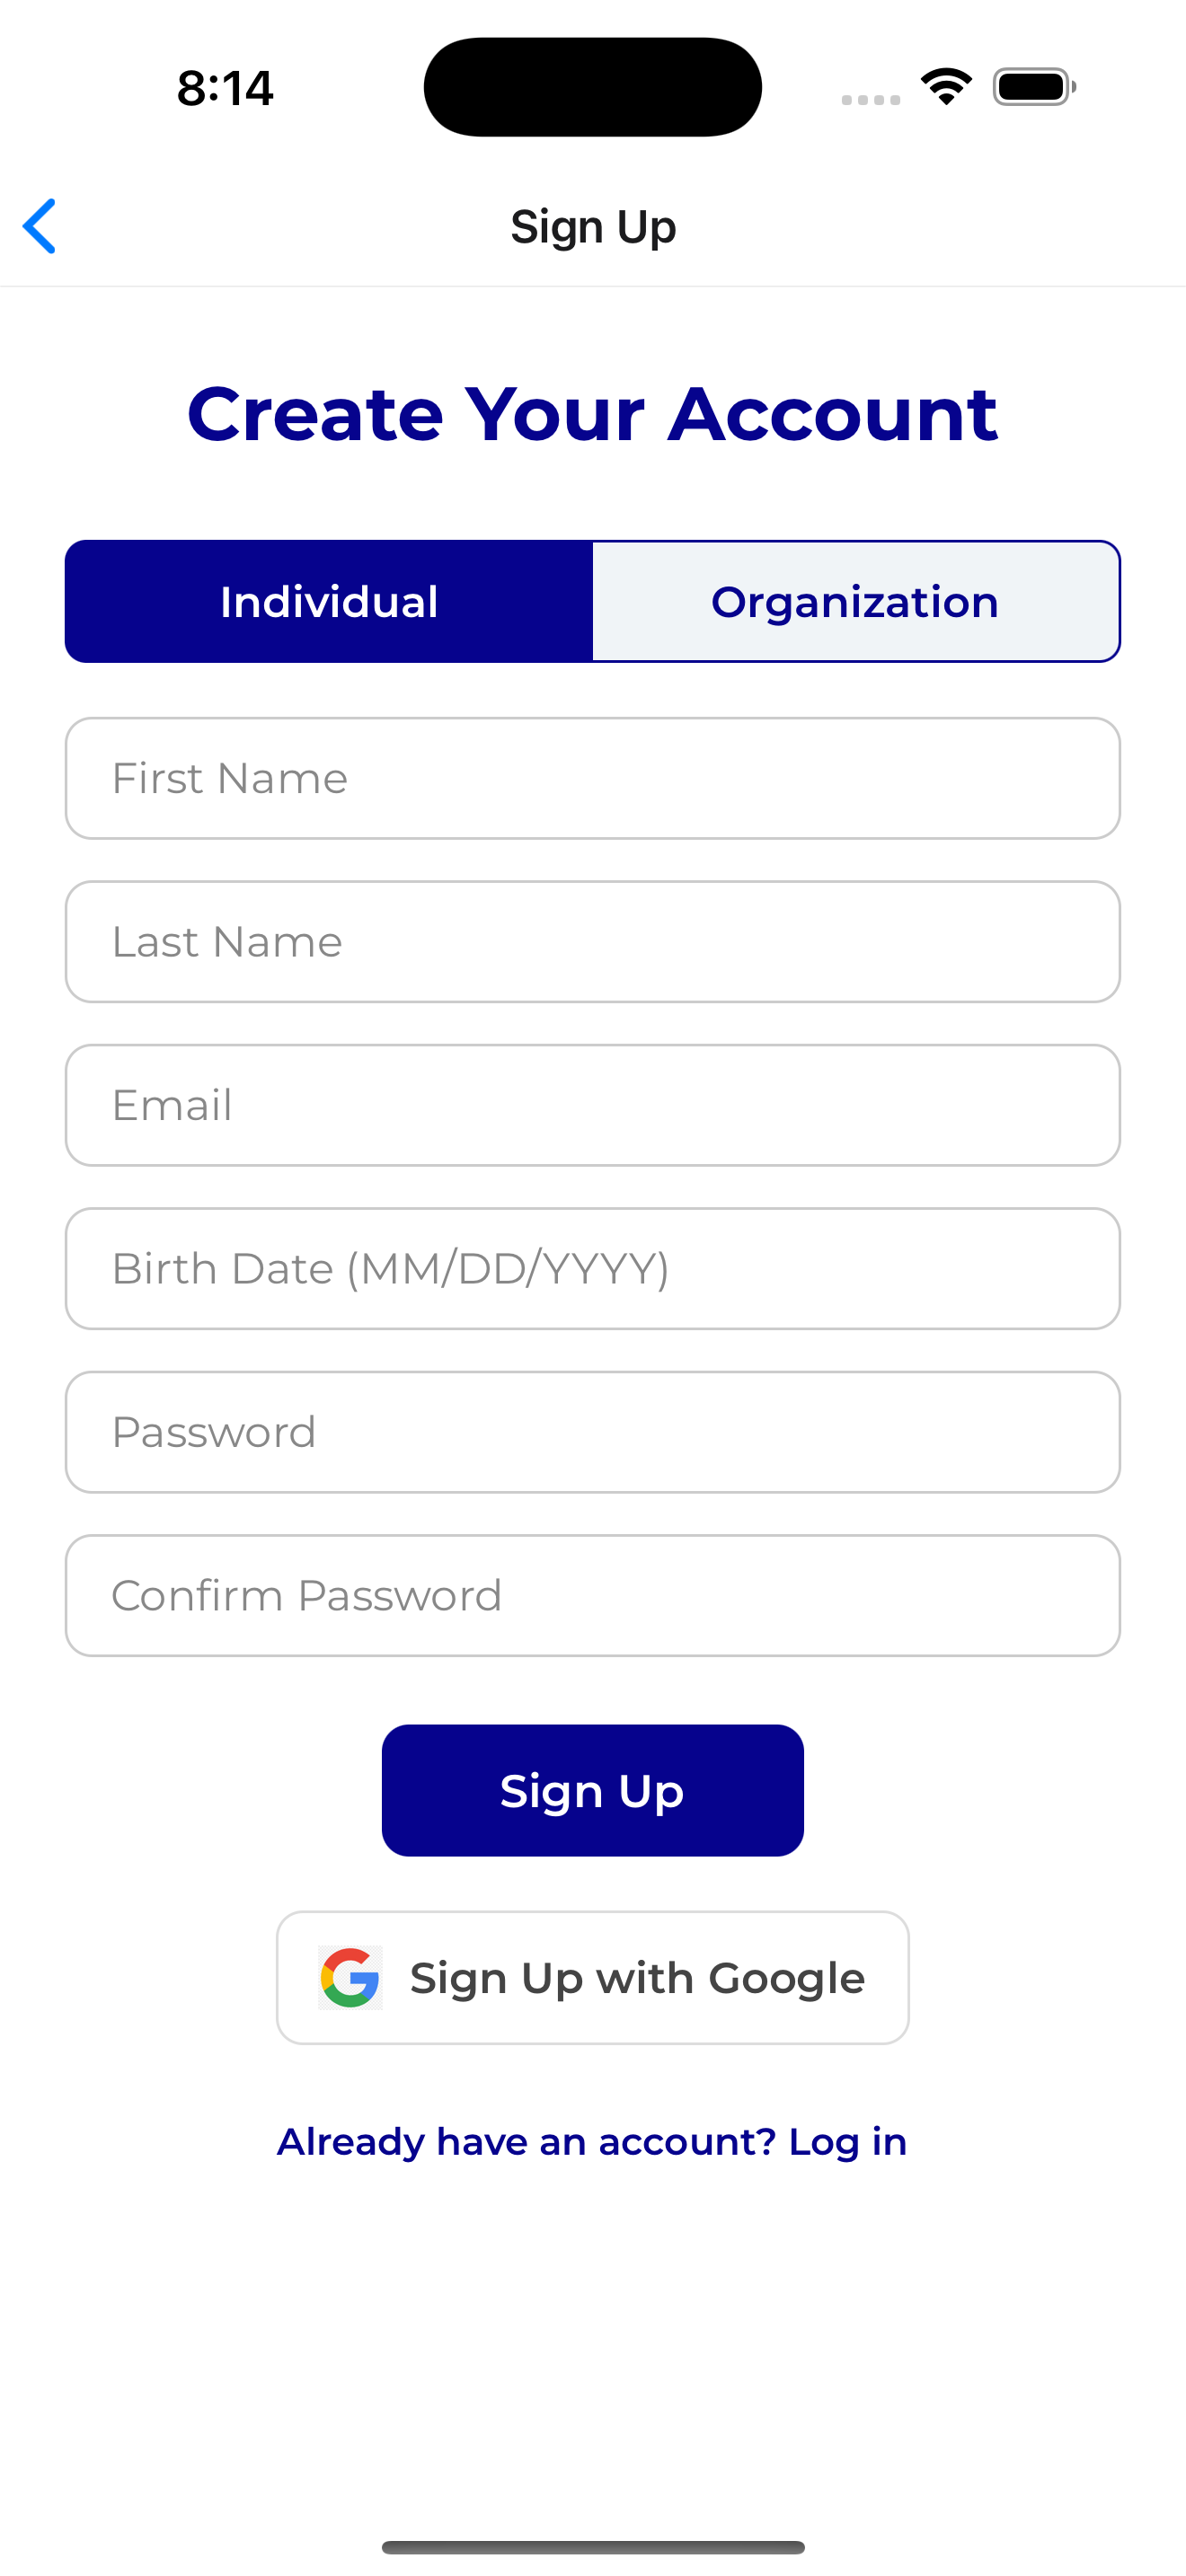Tap the home indicator bar
The width and height of the screenshot is (1186, 2576).
pos(593,2546)
